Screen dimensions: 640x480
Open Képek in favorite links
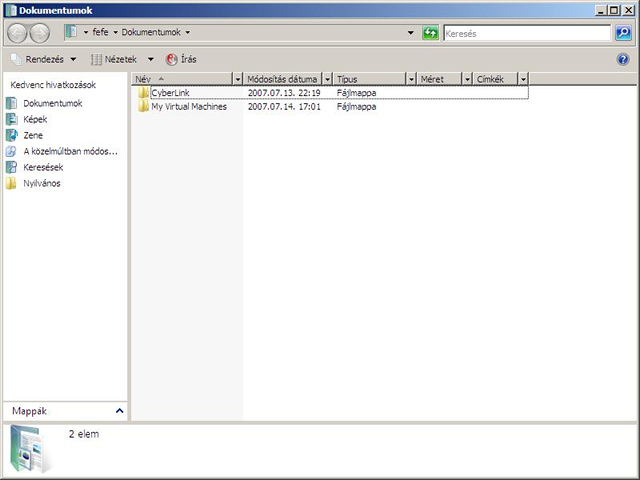tap(35, 119)
